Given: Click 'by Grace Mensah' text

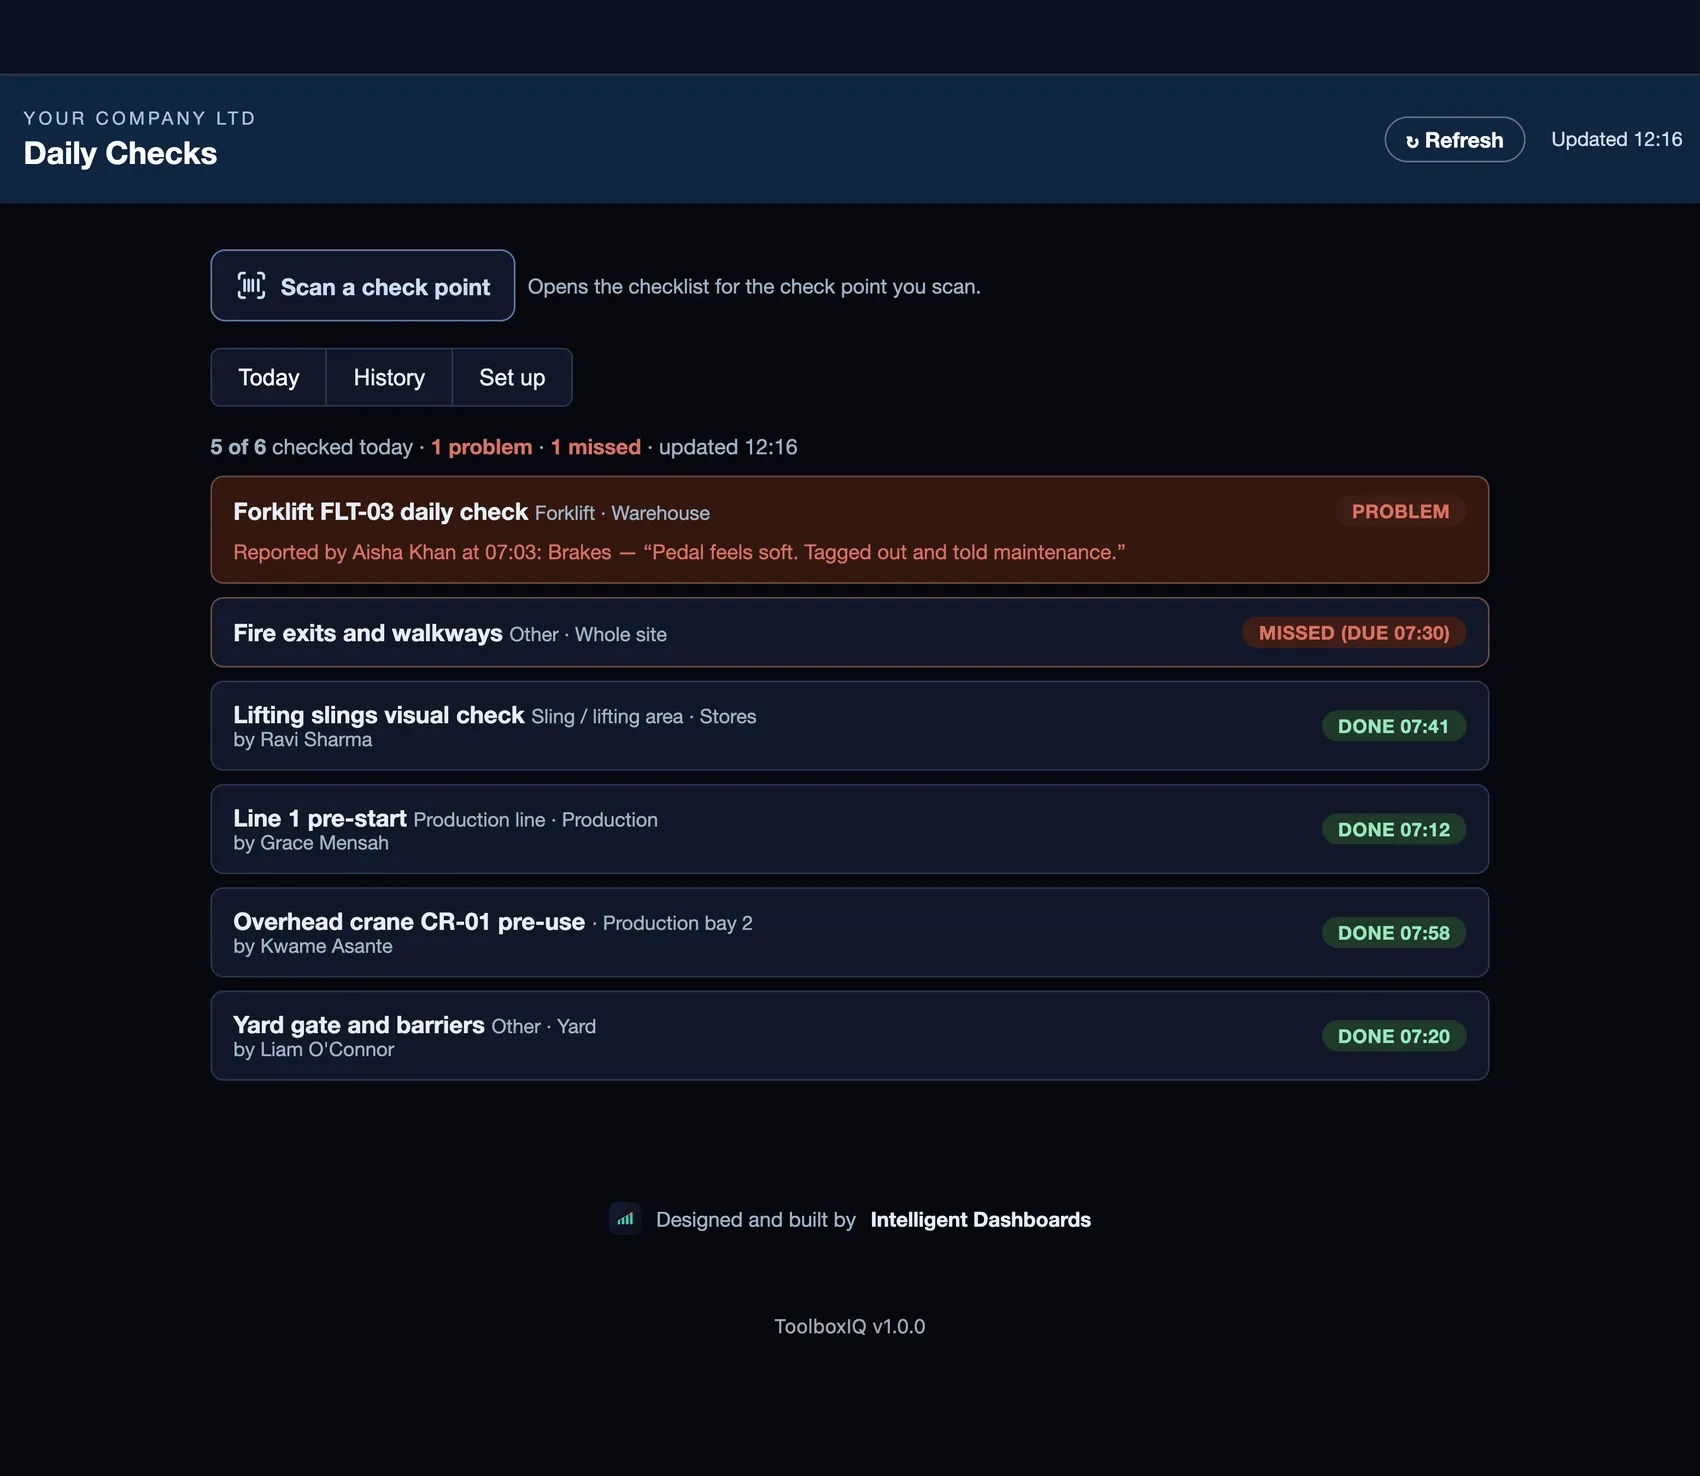Looking at the screenshot, I should [x=311, y=843].
